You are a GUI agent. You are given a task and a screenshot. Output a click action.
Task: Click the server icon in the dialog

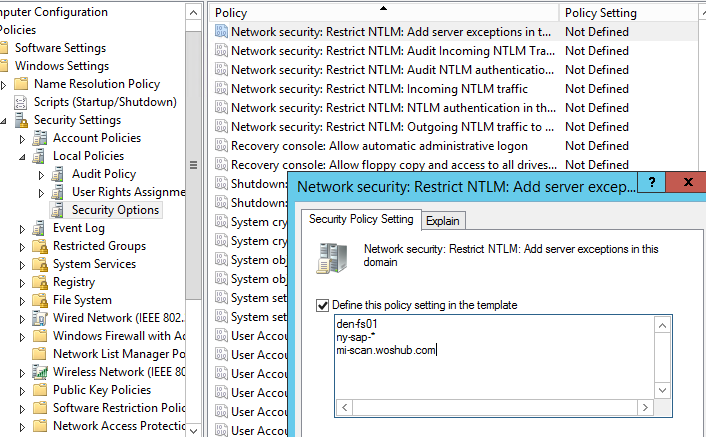point(332,257)
